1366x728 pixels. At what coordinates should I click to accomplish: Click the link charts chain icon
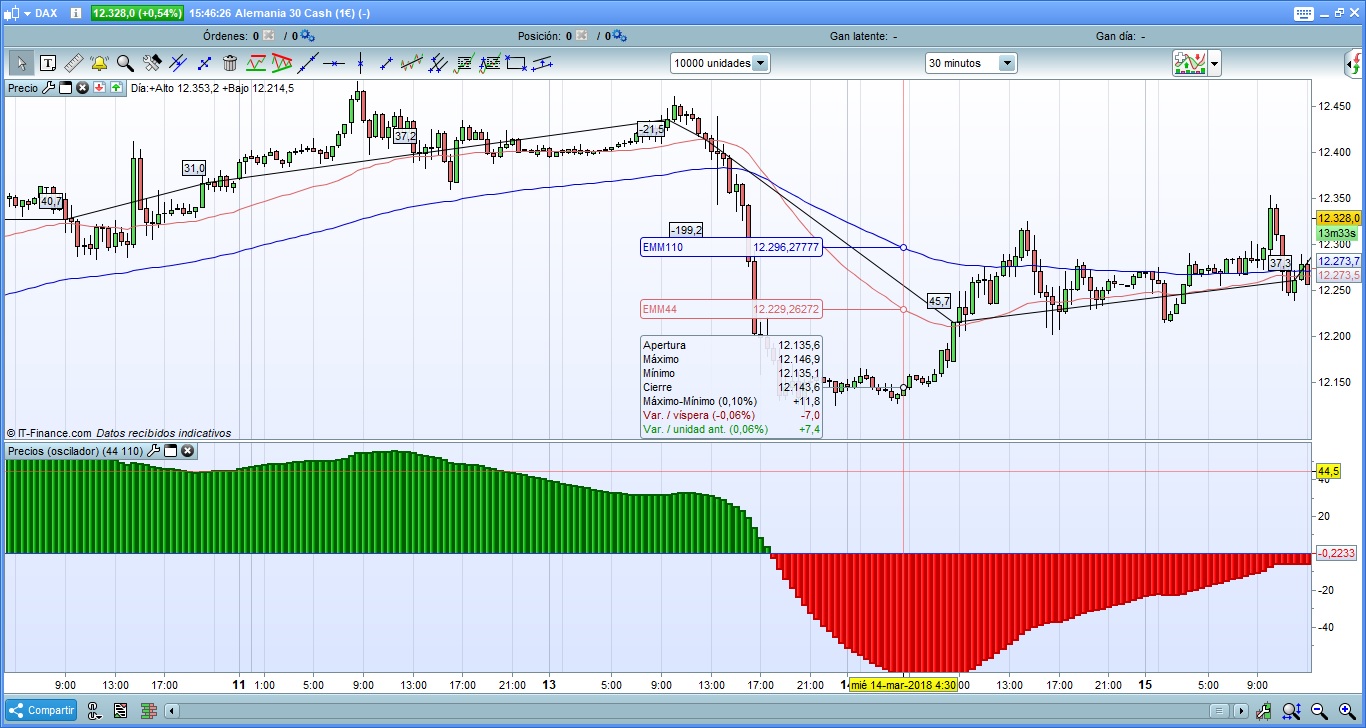(x=94, y=711)
